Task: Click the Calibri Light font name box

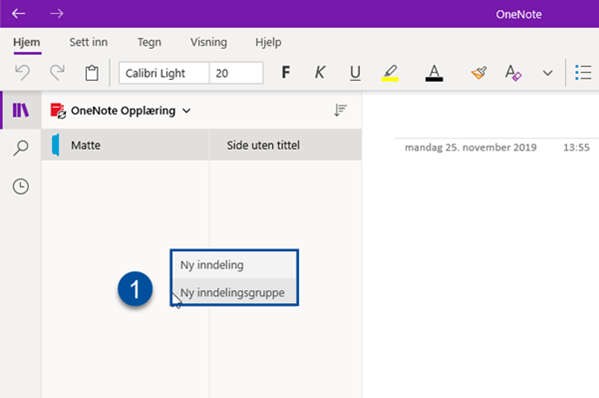Action: (x=164, y=73)
